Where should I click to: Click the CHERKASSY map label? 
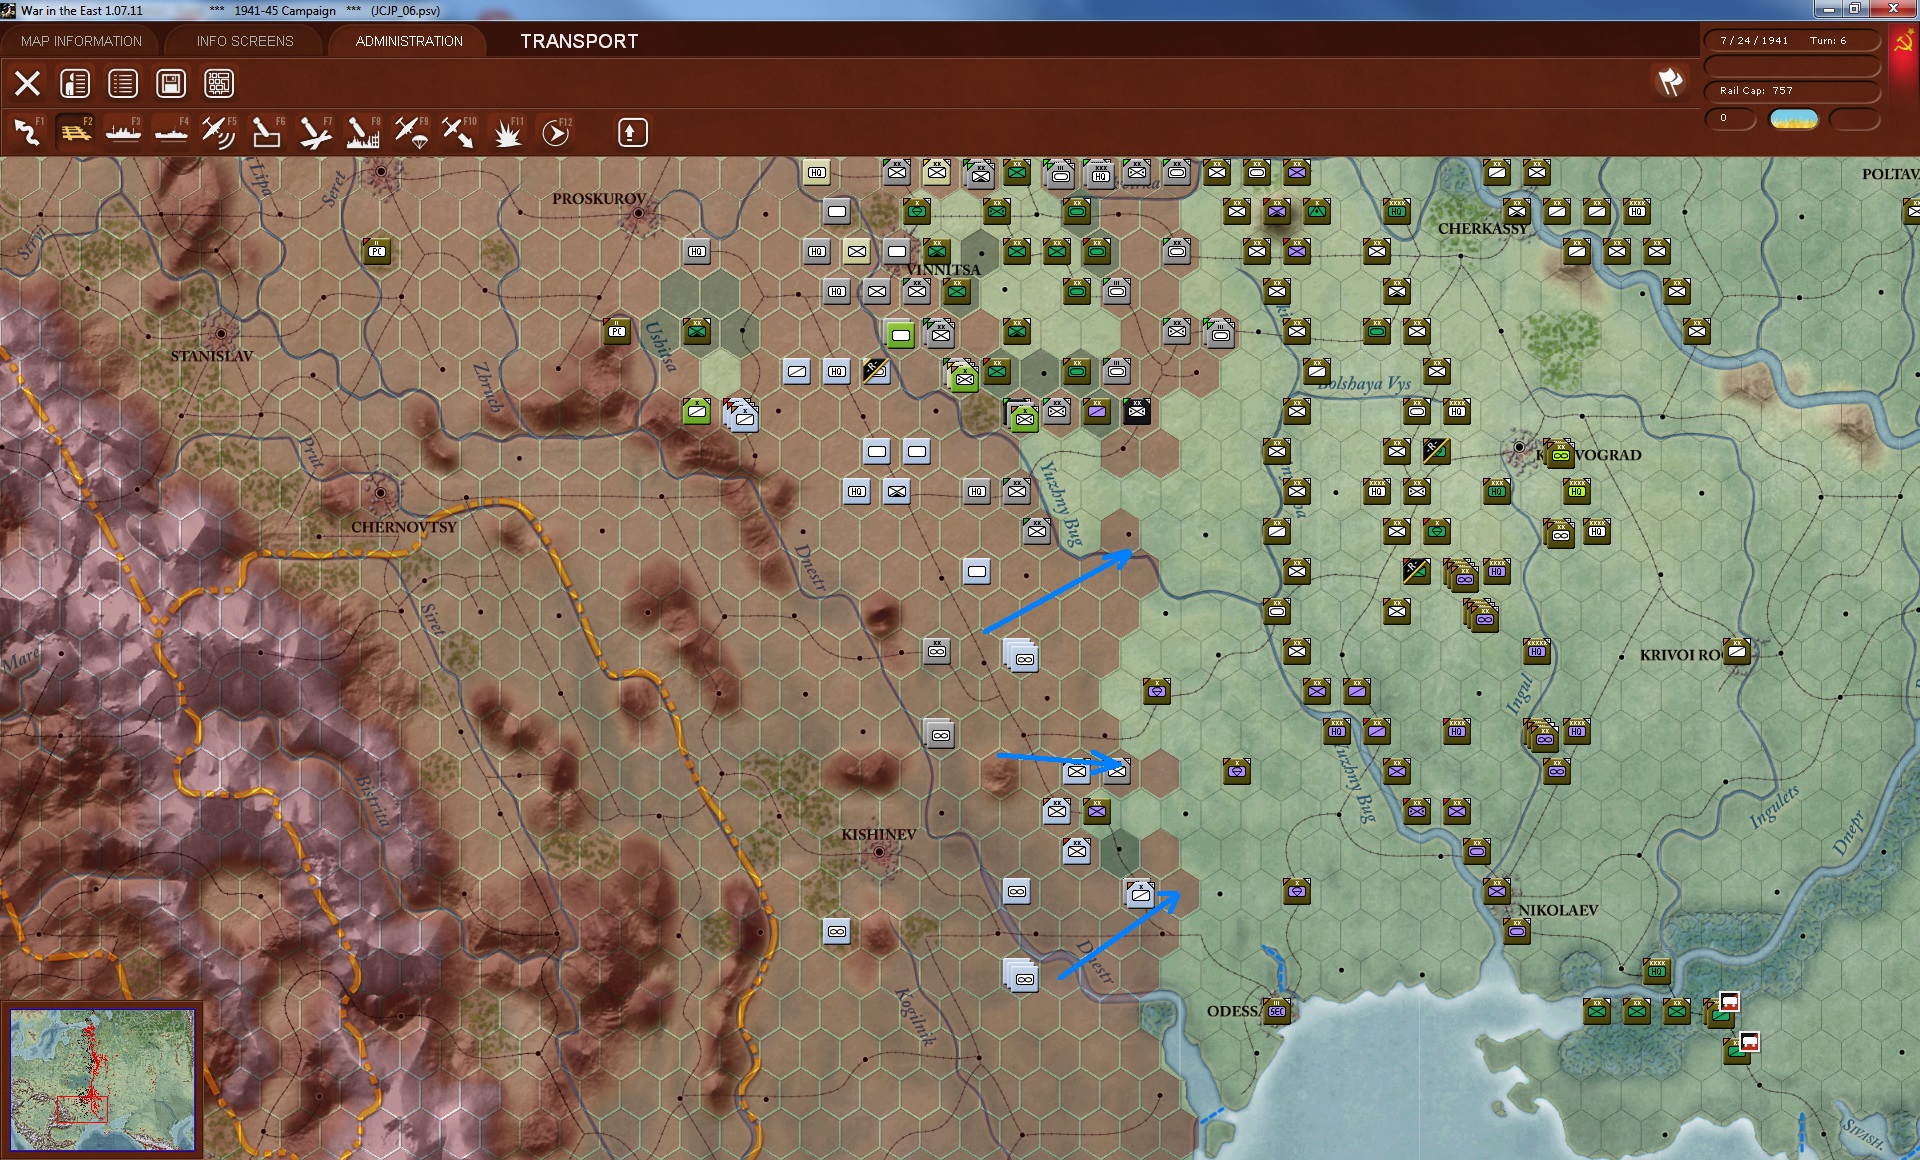1482,229
